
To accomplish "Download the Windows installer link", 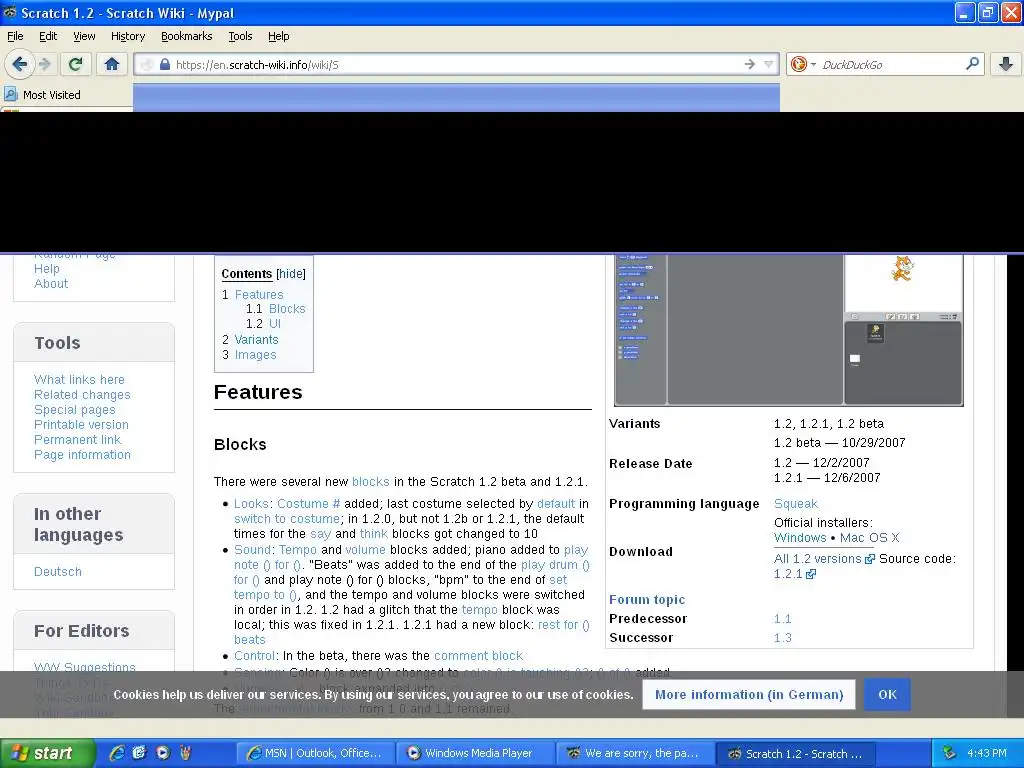I will click(800, 537).
